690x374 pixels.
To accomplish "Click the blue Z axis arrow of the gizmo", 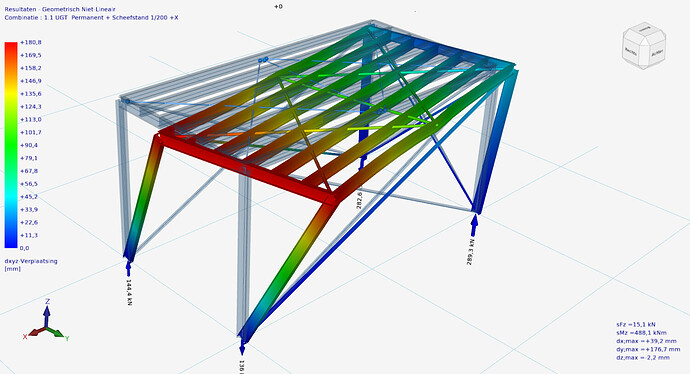I will tap(47, 315).
